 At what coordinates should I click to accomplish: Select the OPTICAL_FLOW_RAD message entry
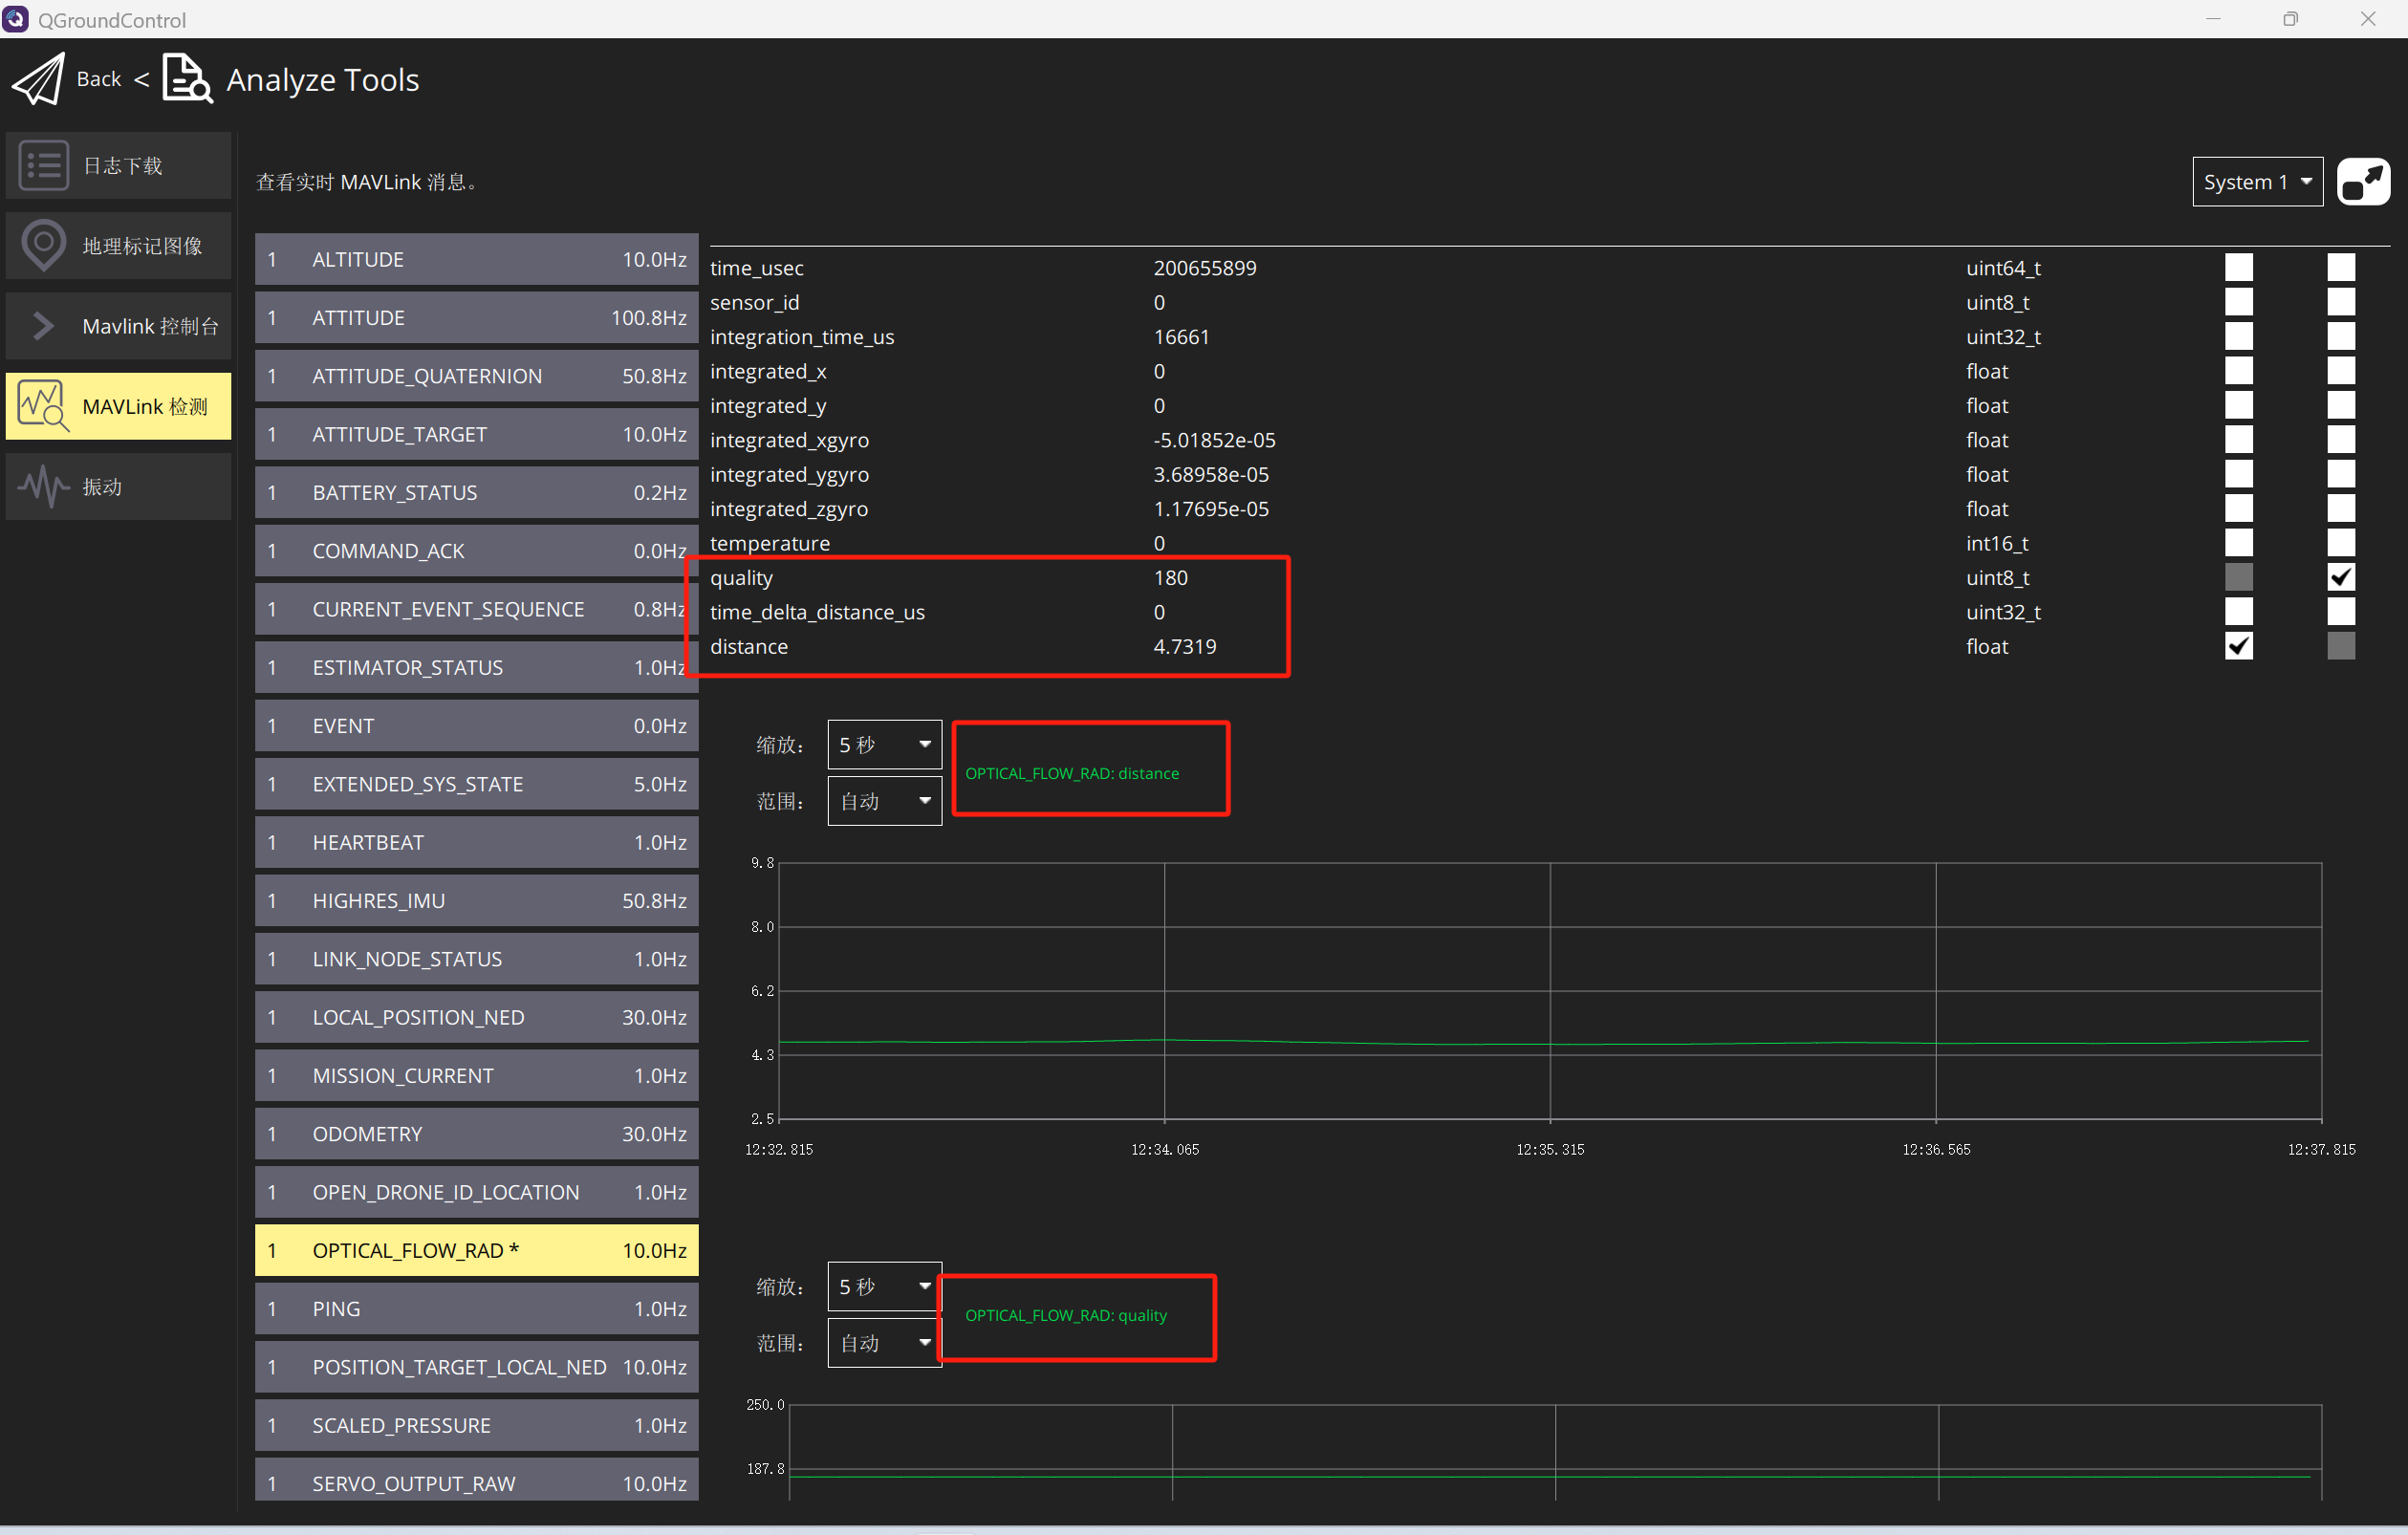tap(476, 1250)
